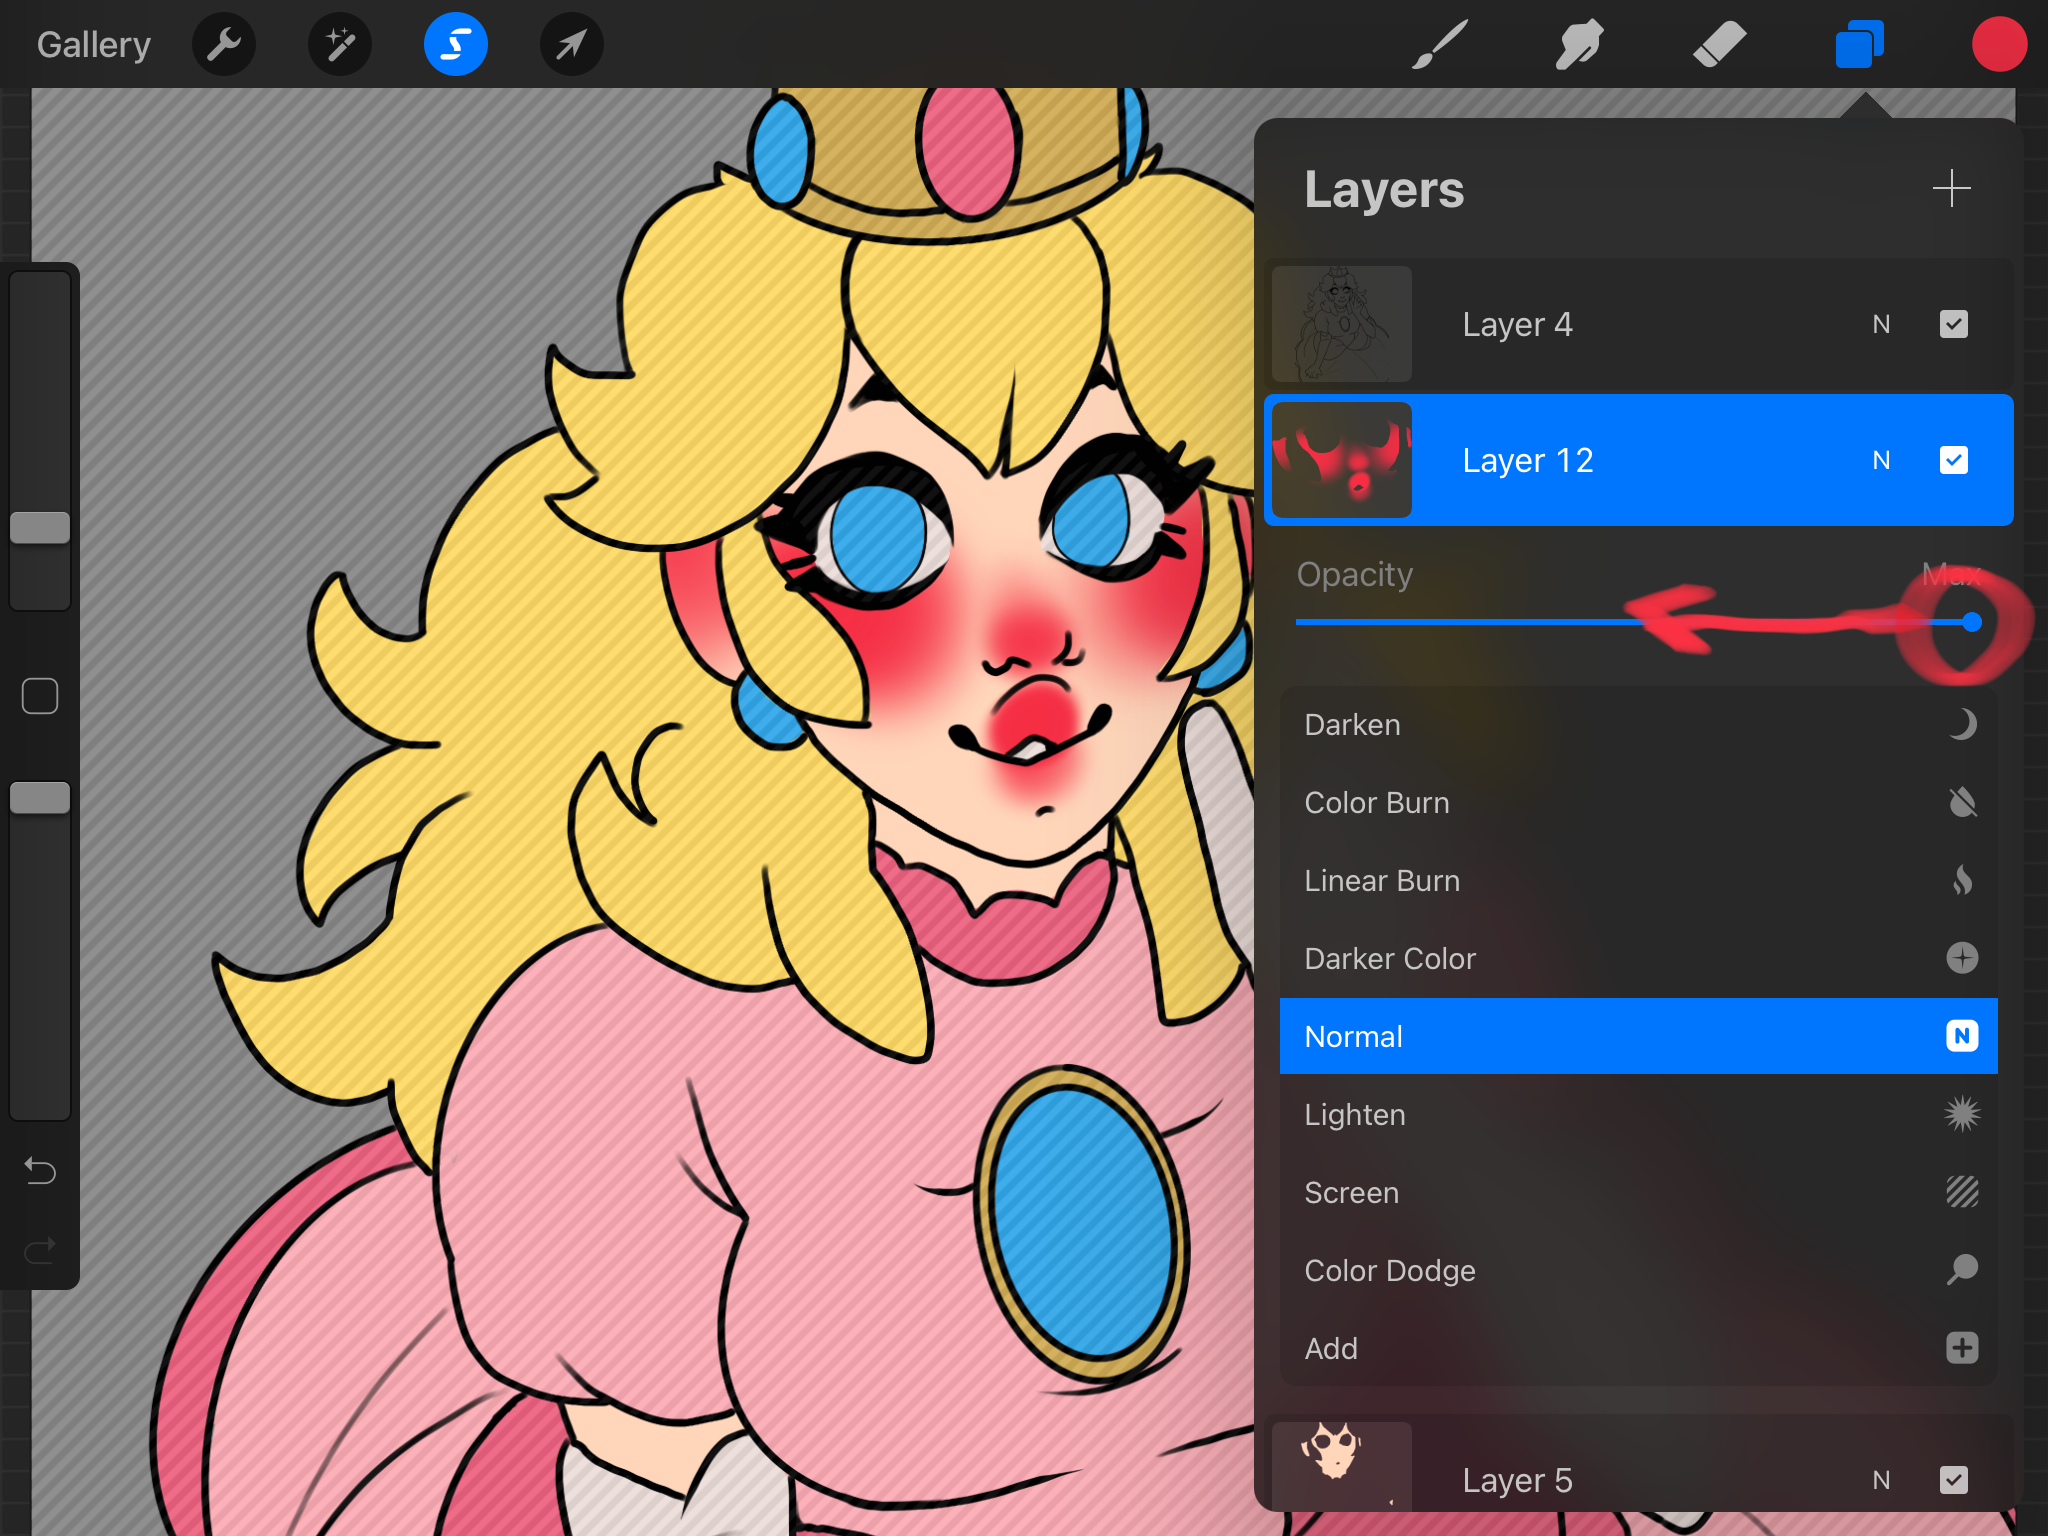The width and height of the screenshot is (2048, 1536).
Task: Toggle visibility of Layer 4
Action: [x=1953, y=324]
